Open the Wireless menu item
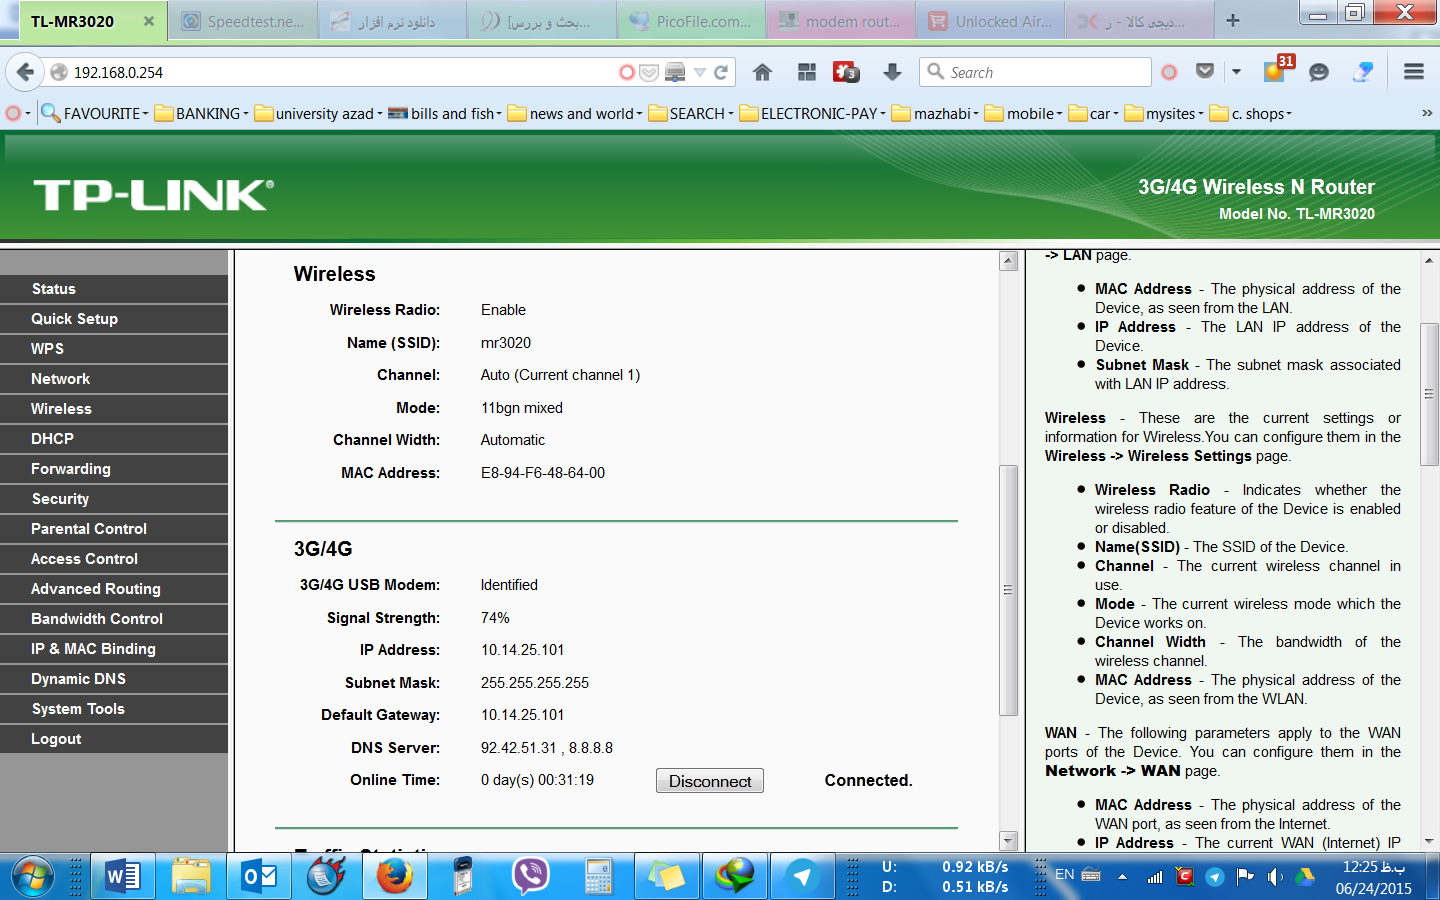 [x=114, y=409]
